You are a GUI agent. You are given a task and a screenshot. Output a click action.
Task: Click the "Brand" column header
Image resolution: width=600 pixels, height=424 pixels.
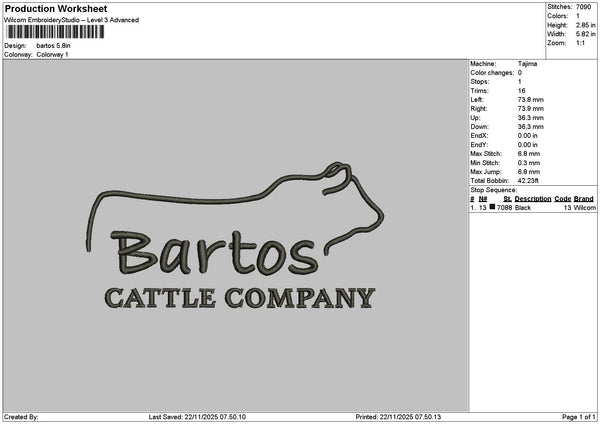[x=584, y=199]
